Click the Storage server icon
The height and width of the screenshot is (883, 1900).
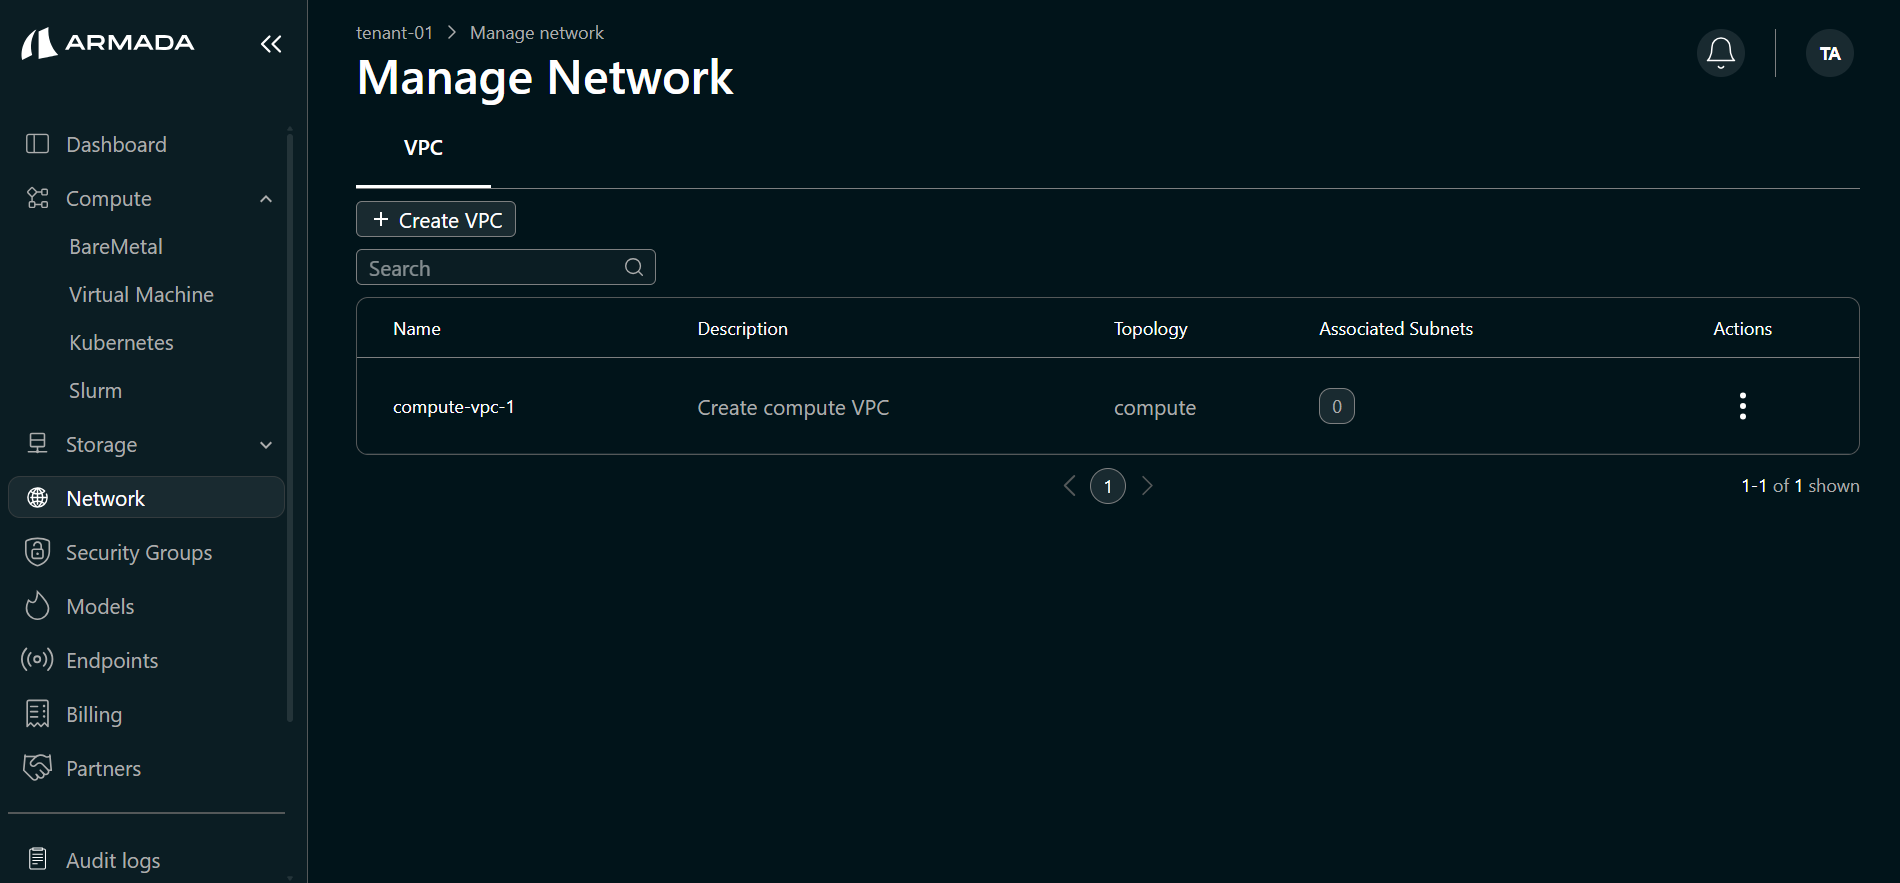point(37,444)
